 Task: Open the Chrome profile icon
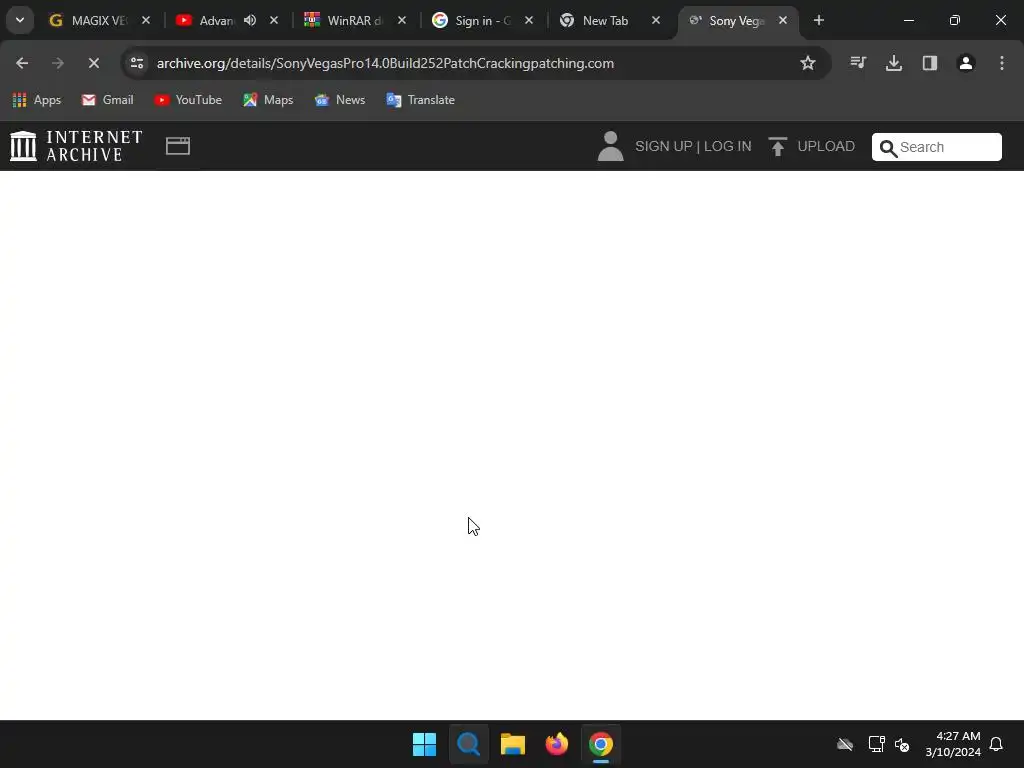click(x=966, y=63)
